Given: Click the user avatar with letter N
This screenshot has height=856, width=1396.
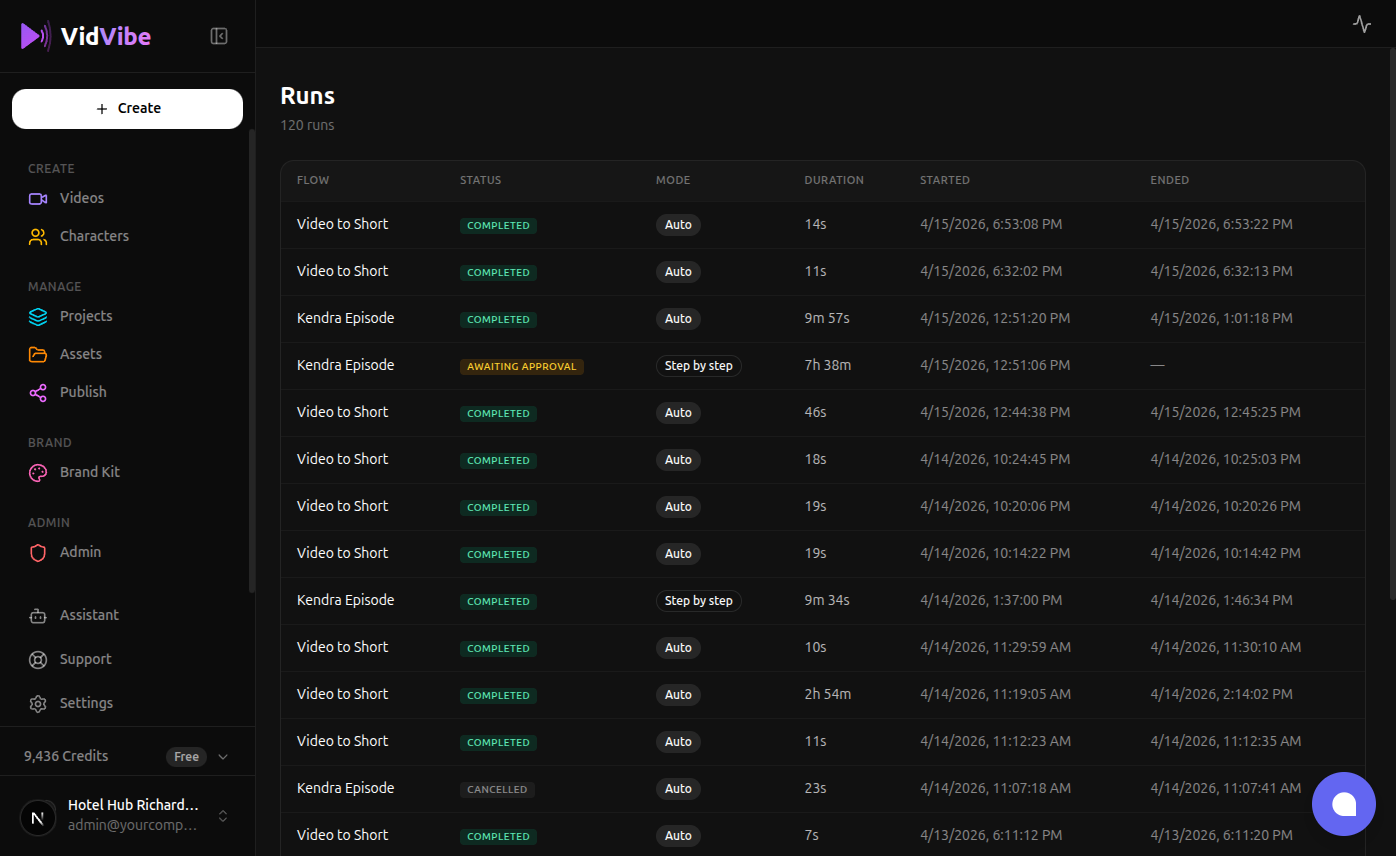Looking at the screenshot, I should coord(38,817).
